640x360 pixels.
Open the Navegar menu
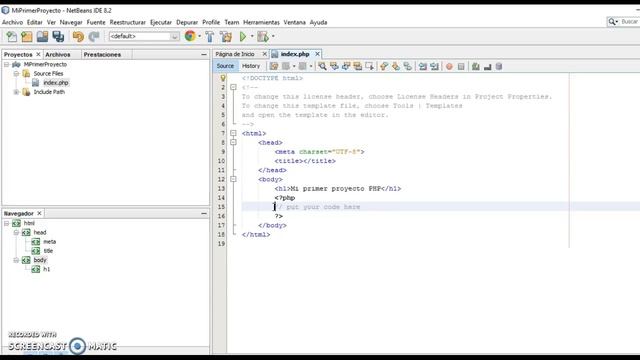pos(71,22)
